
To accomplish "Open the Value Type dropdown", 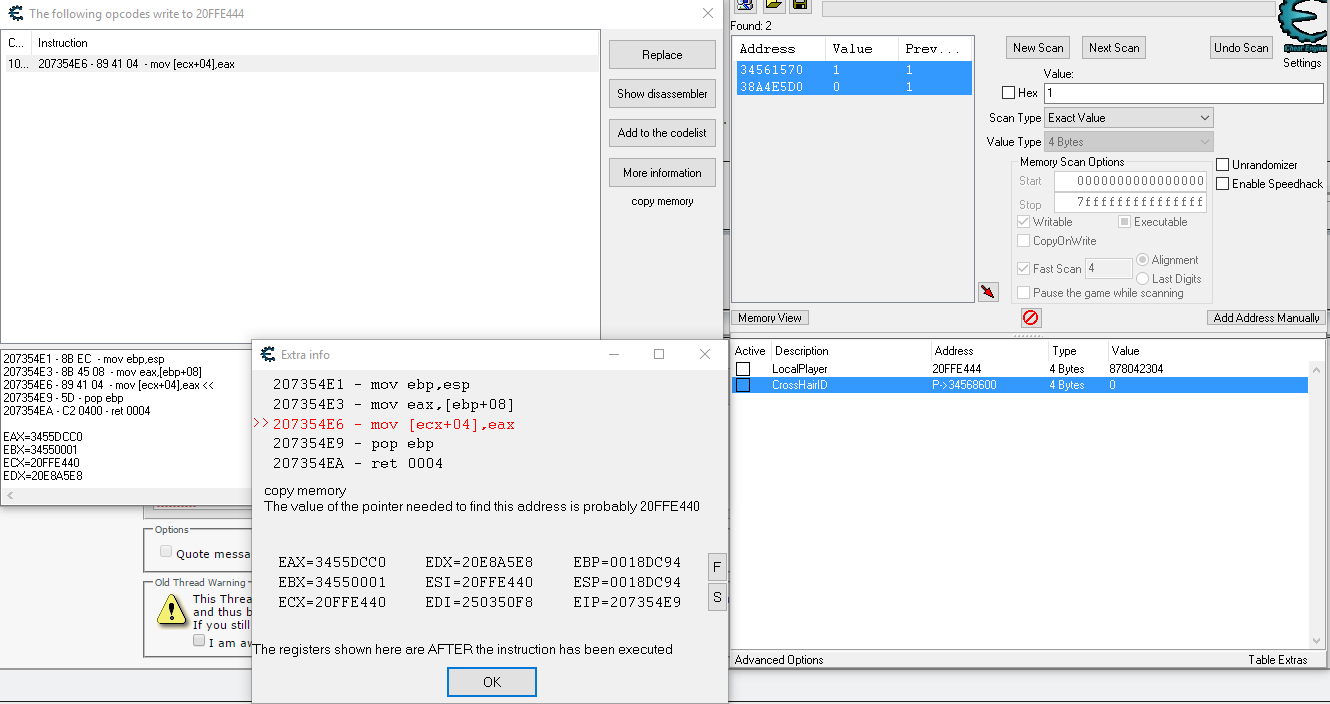I will click(1128, 141).
